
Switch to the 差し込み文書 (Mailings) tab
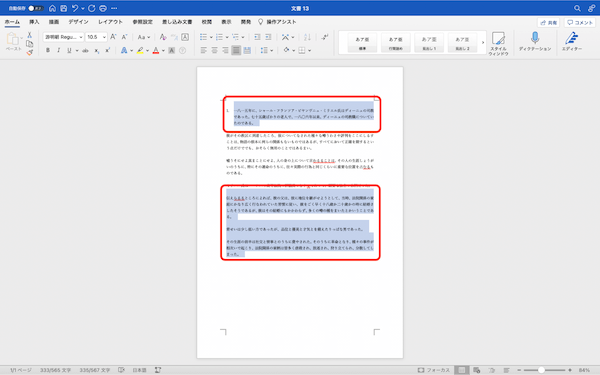(177, 22)
